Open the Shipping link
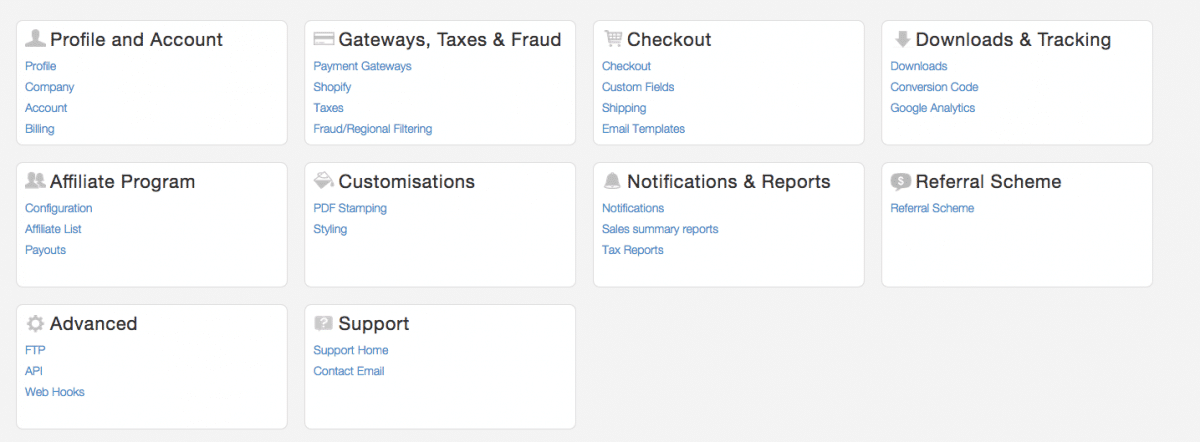Image resolution: width=1200 pixels, height=442 pixels. coord(624,108)
